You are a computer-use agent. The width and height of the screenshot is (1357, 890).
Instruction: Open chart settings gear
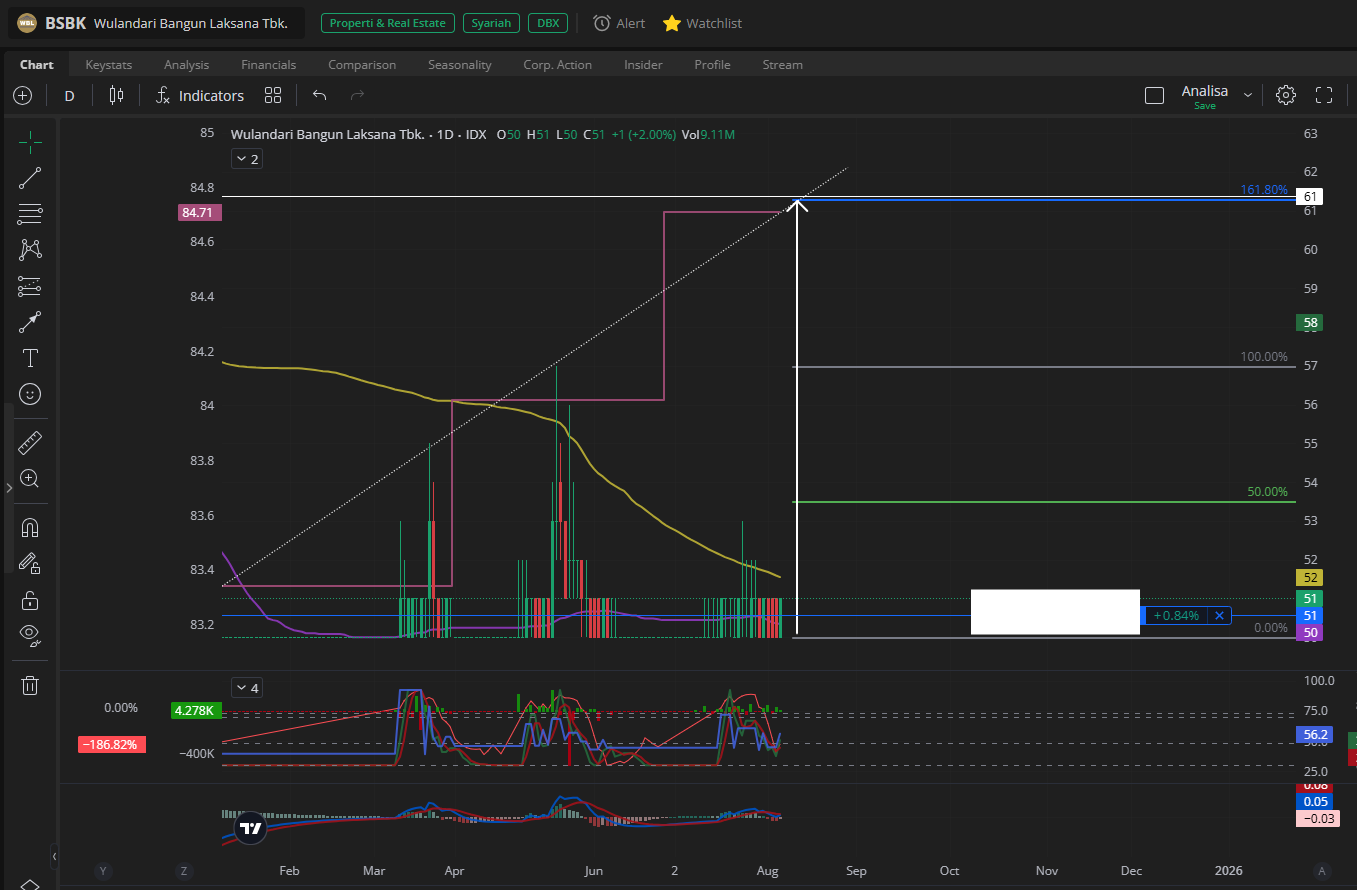(1286, 96)
